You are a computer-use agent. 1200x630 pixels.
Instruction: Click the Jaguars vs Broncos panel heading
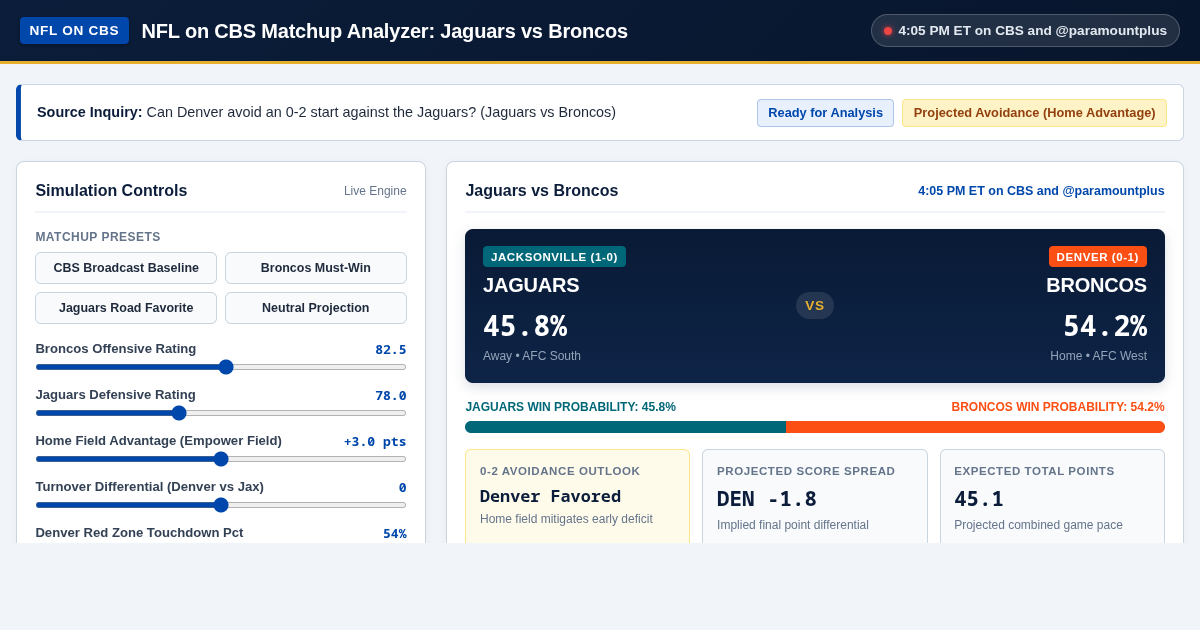[542, 191]
